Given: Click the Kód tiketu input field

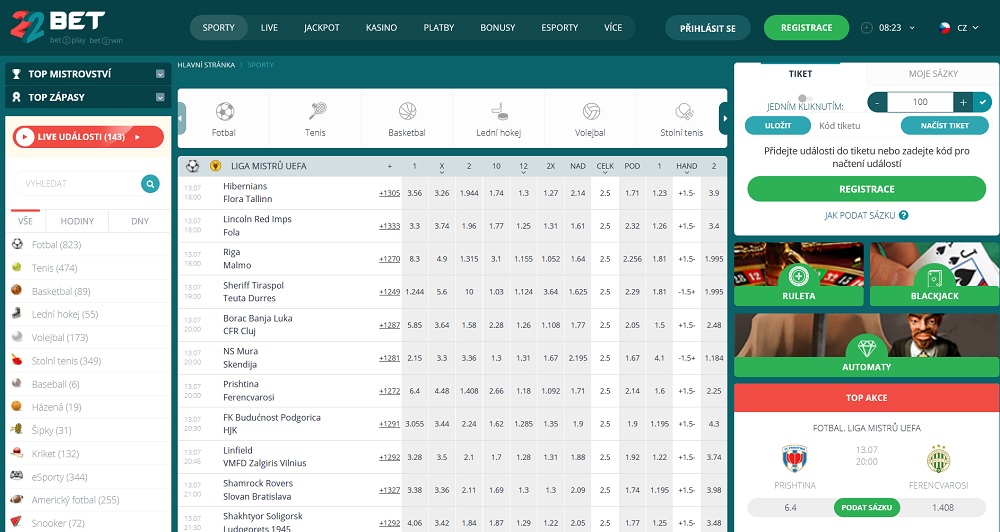Looking at the screenshot, I should click(x=855, y=126).
